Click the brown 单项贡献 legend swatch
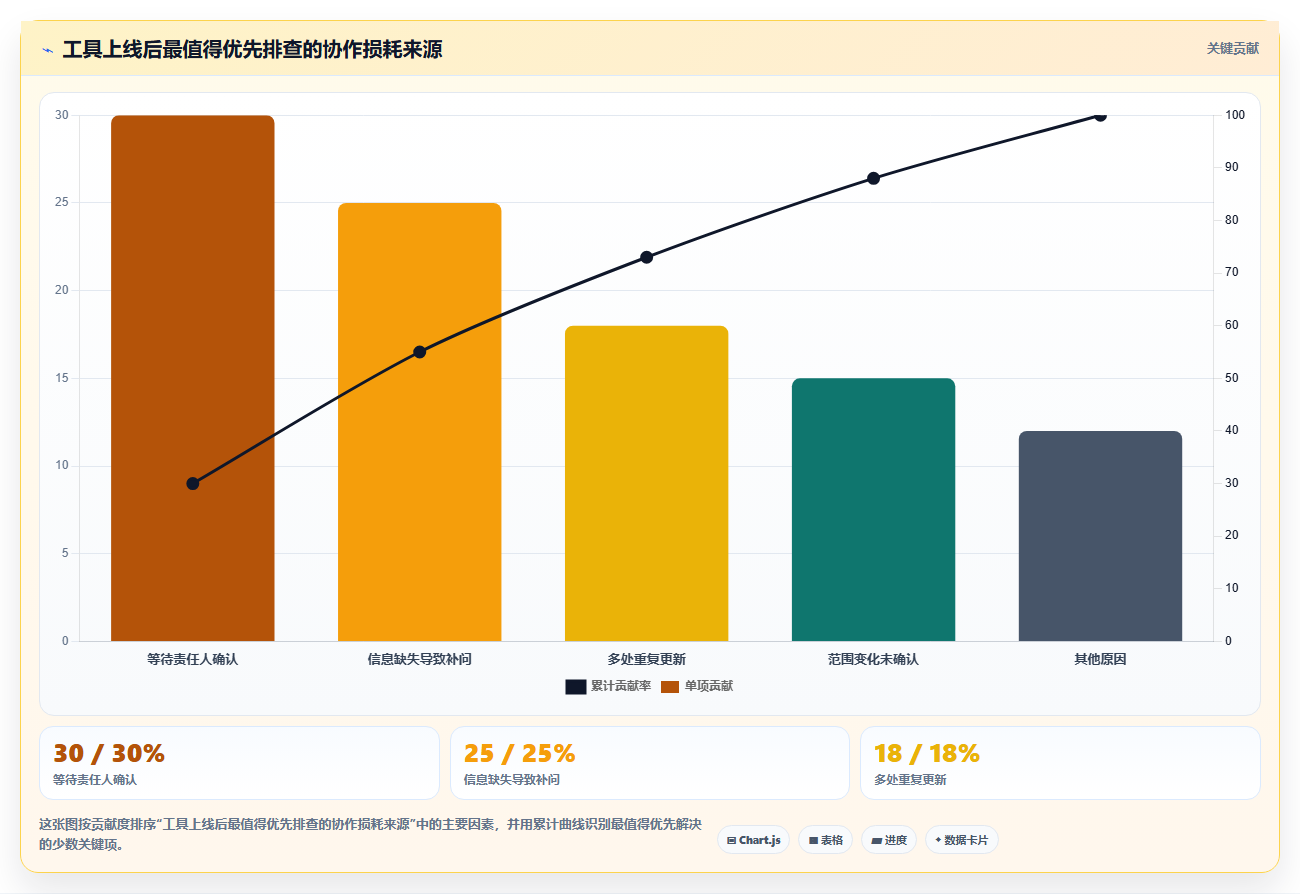 pyautogui.click(x=669, y=686)
